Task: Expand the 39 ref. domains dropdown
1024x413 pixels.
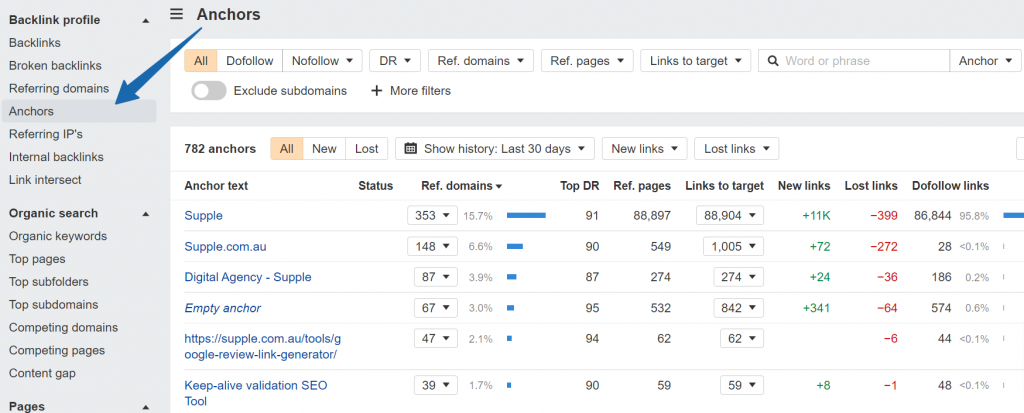Action: [436, 385]
